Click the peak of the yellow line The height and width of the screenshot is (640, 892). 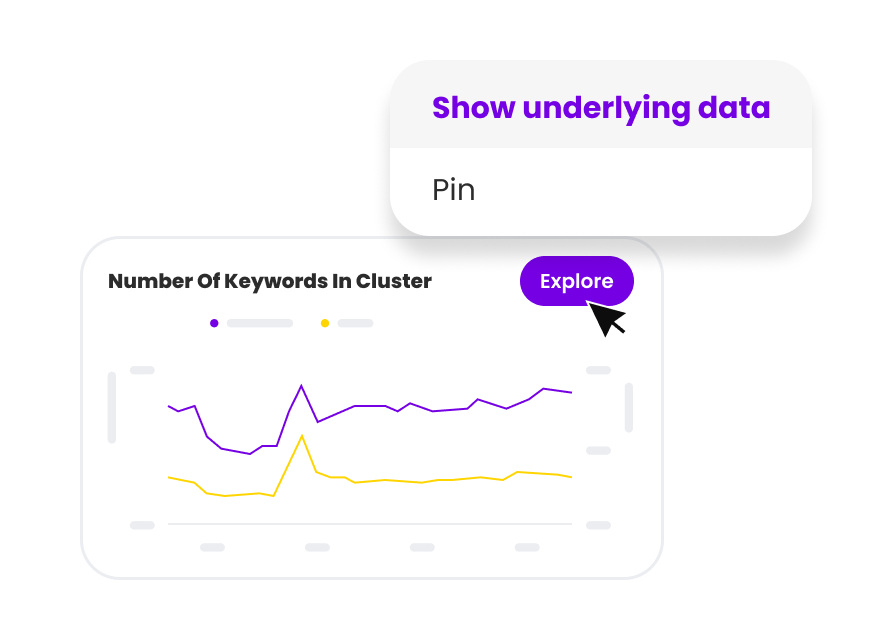301,436
